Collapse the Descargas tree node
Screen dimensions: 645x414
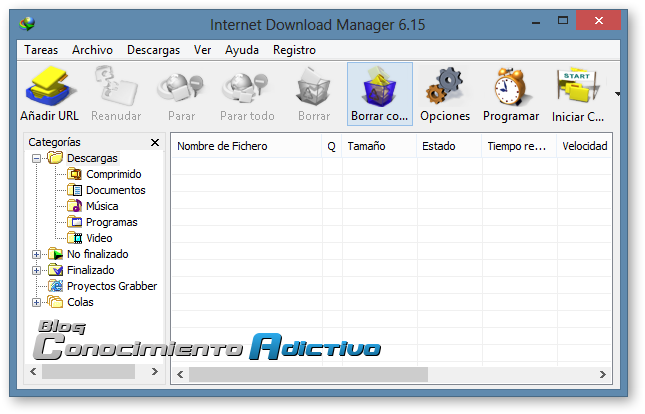tap(36, 158)
